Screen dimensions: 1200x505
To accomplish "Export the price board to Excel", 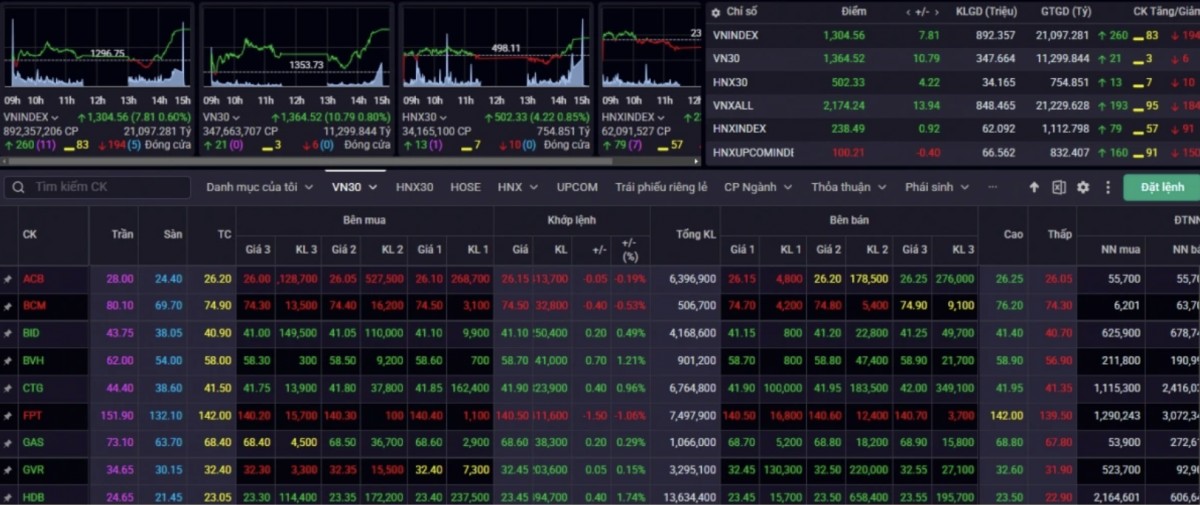I will 1058,187.
